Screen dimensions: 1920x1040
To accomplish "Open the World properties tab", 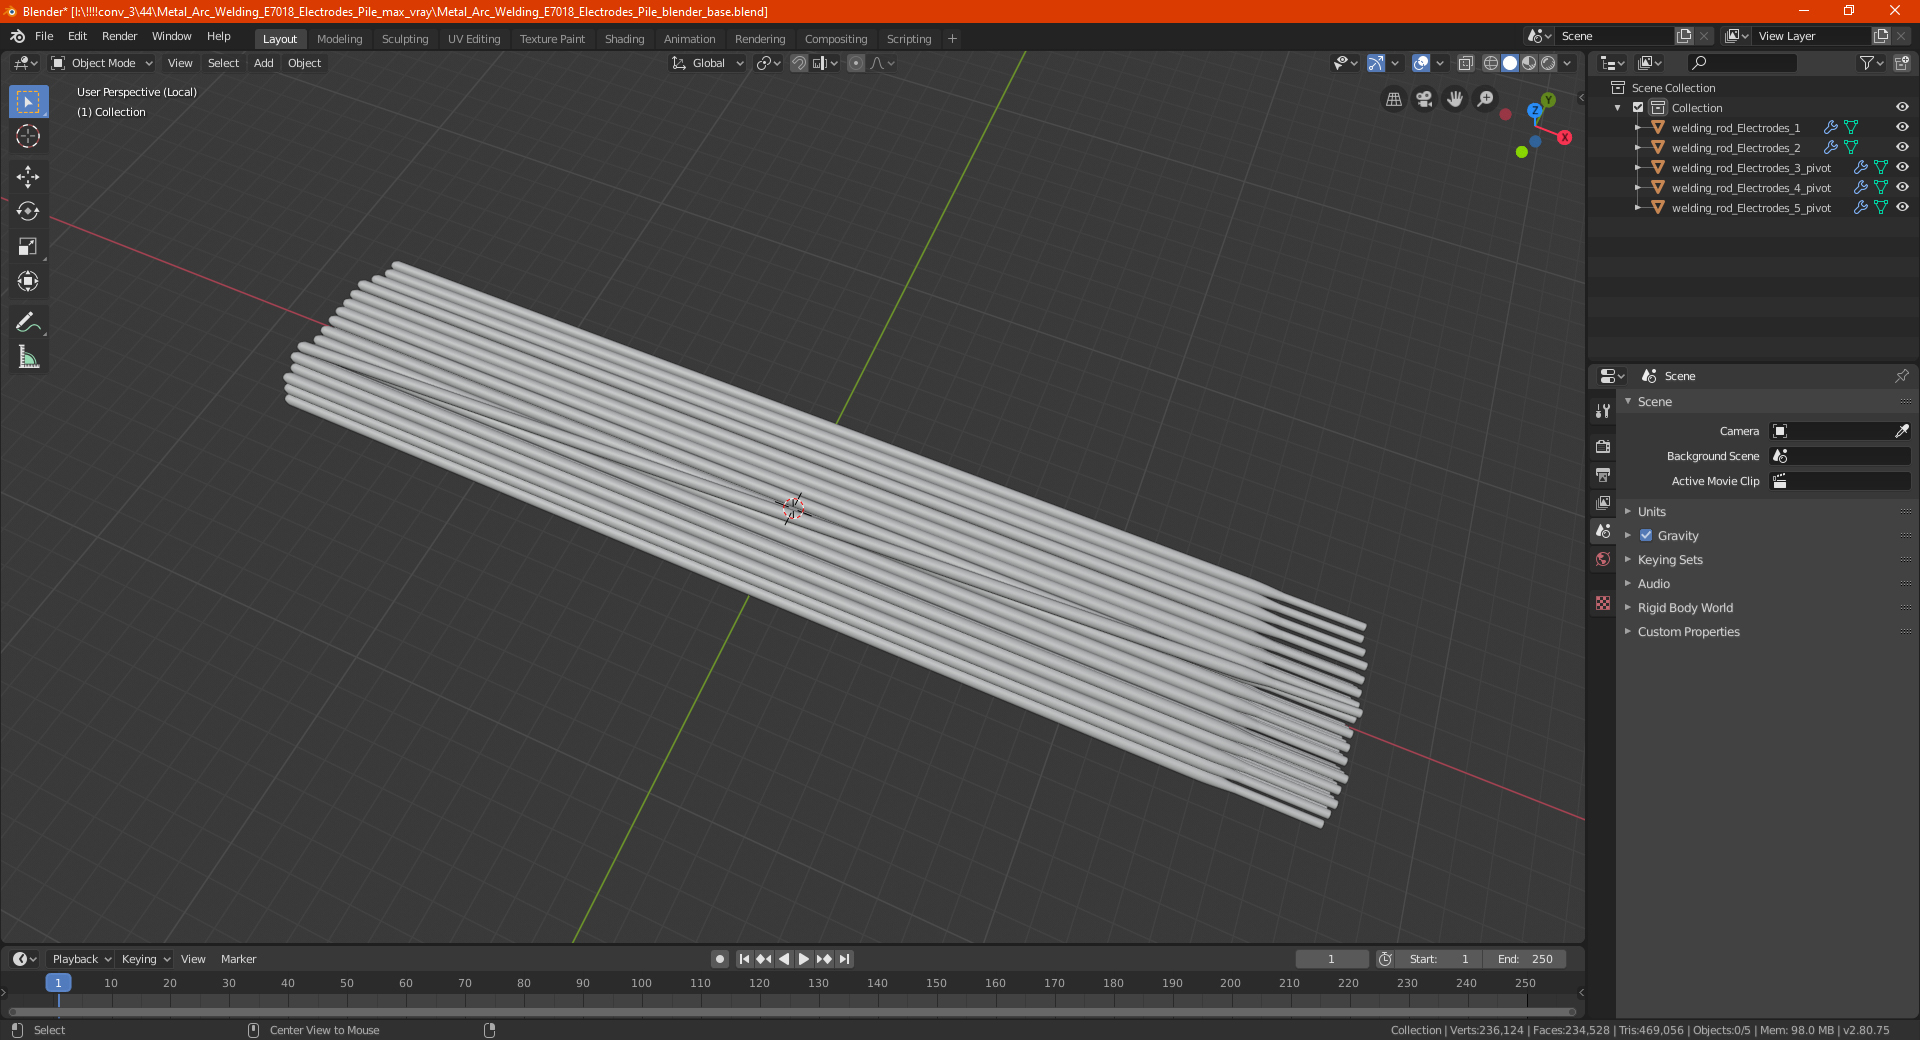I will (1603, 559).
